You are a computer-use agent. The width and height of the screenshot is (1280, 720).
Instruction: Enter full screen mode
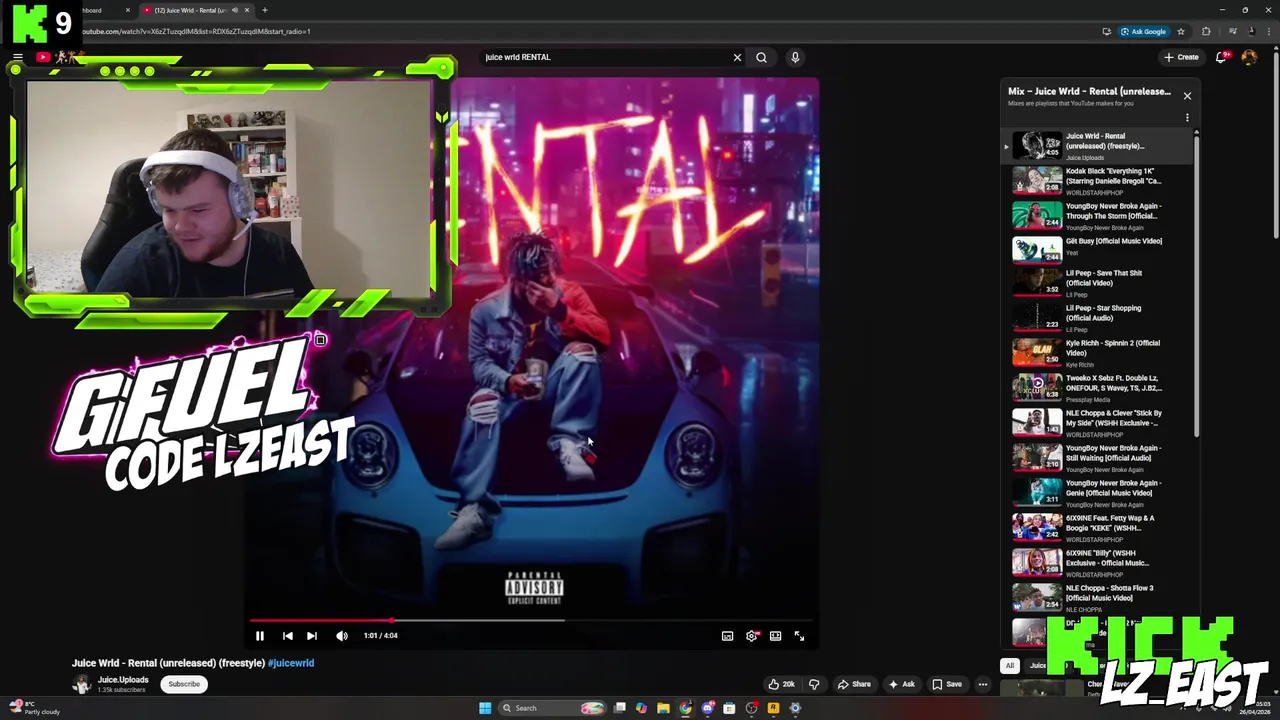[x=799, y=636]
